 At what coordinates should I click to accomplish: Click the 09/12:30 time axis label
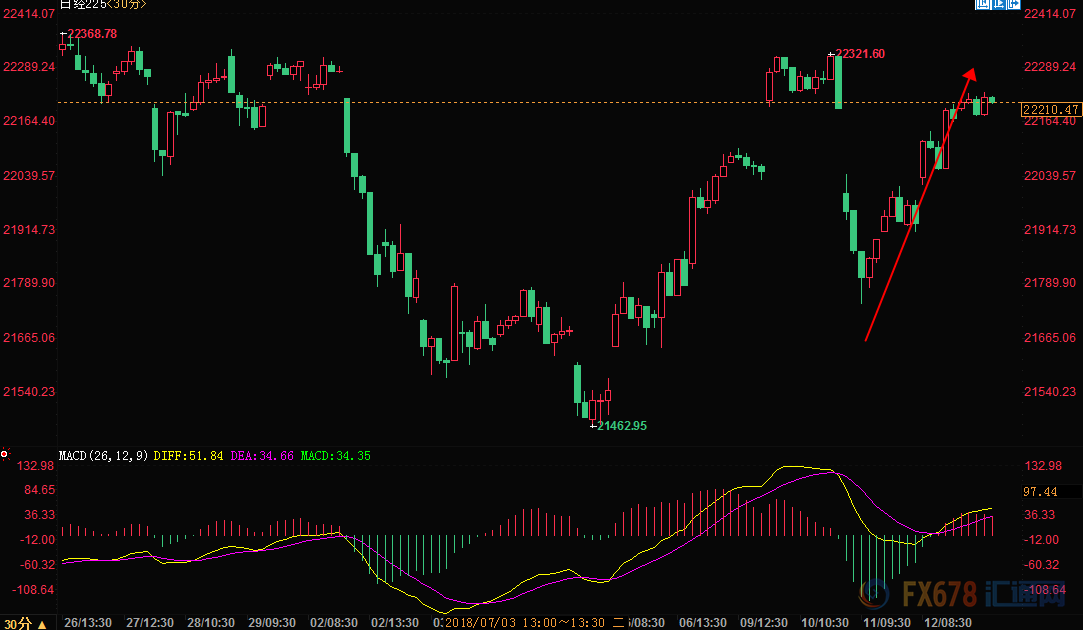point(762,622)
